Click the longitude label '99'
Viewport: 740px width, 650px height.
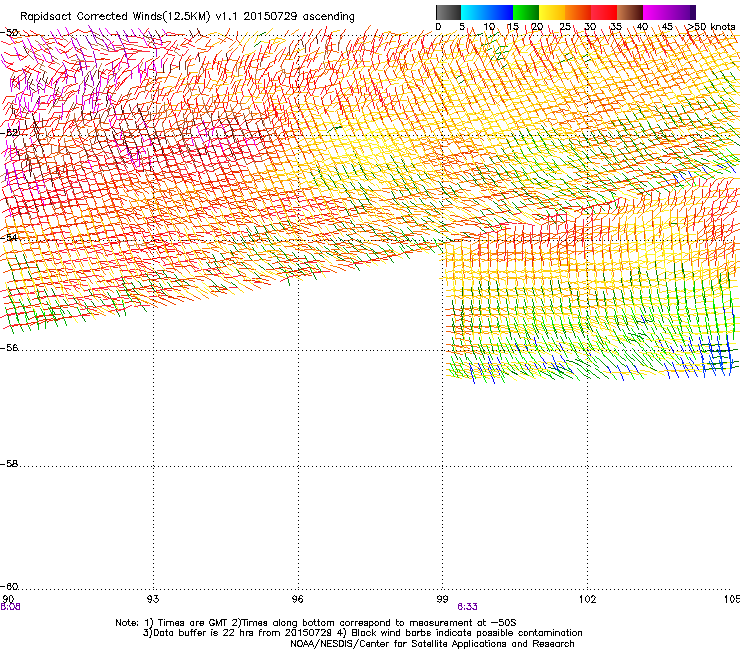(442, 599)
